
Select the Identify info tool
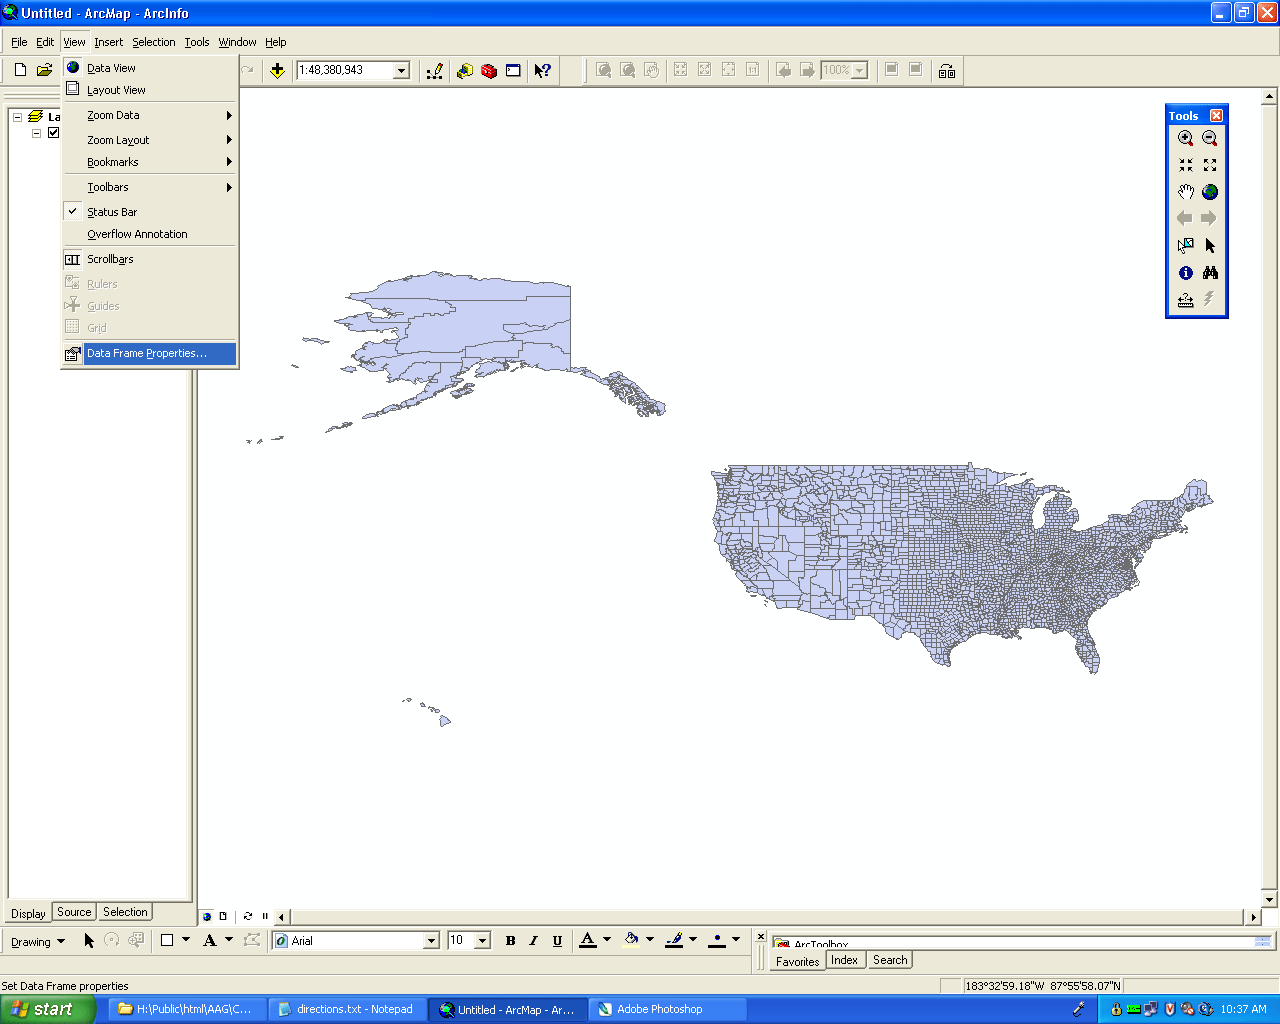tap(1185, 273)
